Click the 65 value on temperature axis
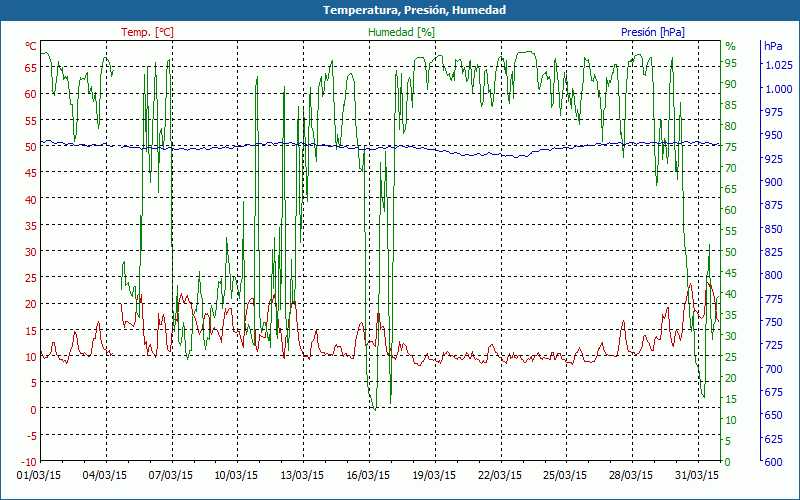This screenshot has width=800, height=500. [x=31, y=67]
